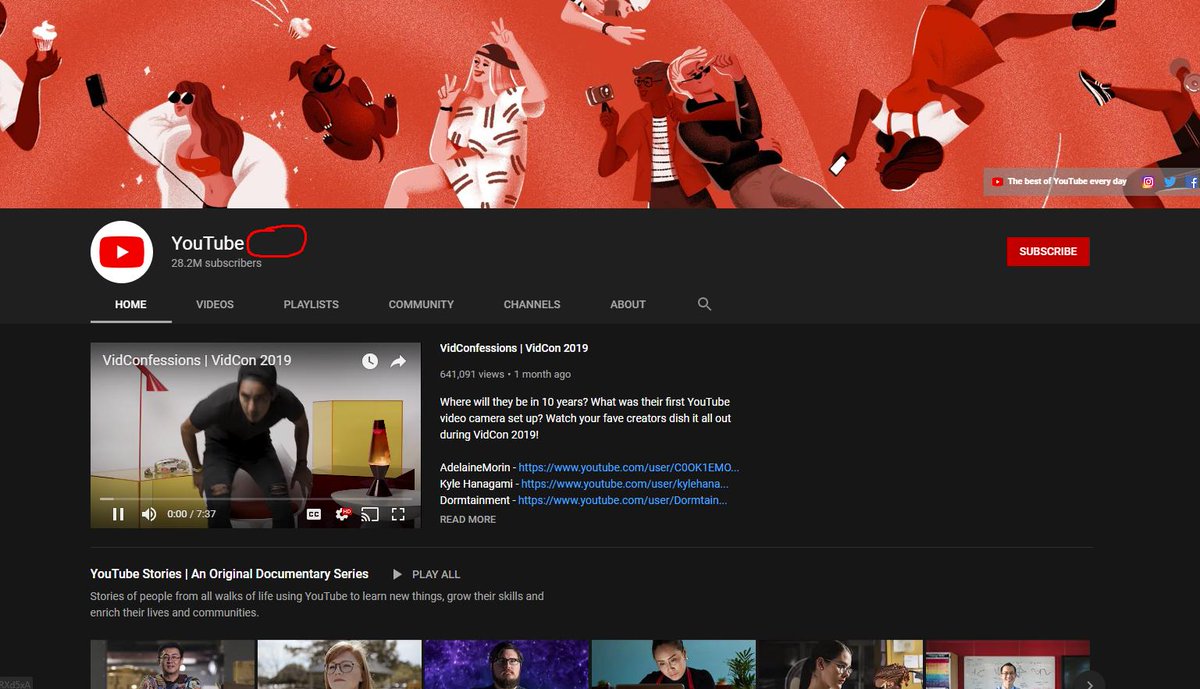
Task: Click the 28.2M subscribers text
Action: tap(216, 264)
